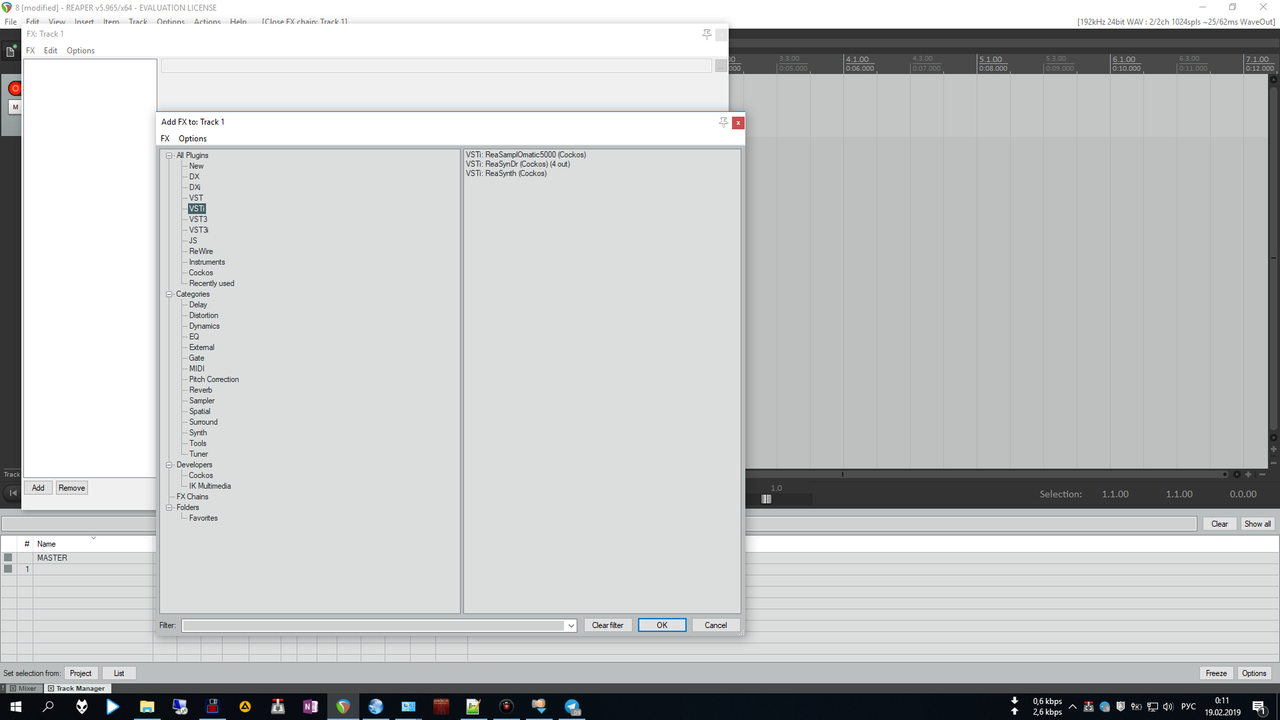The height and width of the screenshot is (720, 1280).
Task: Click the РУС language indicator
Action: pos(1189,706)
